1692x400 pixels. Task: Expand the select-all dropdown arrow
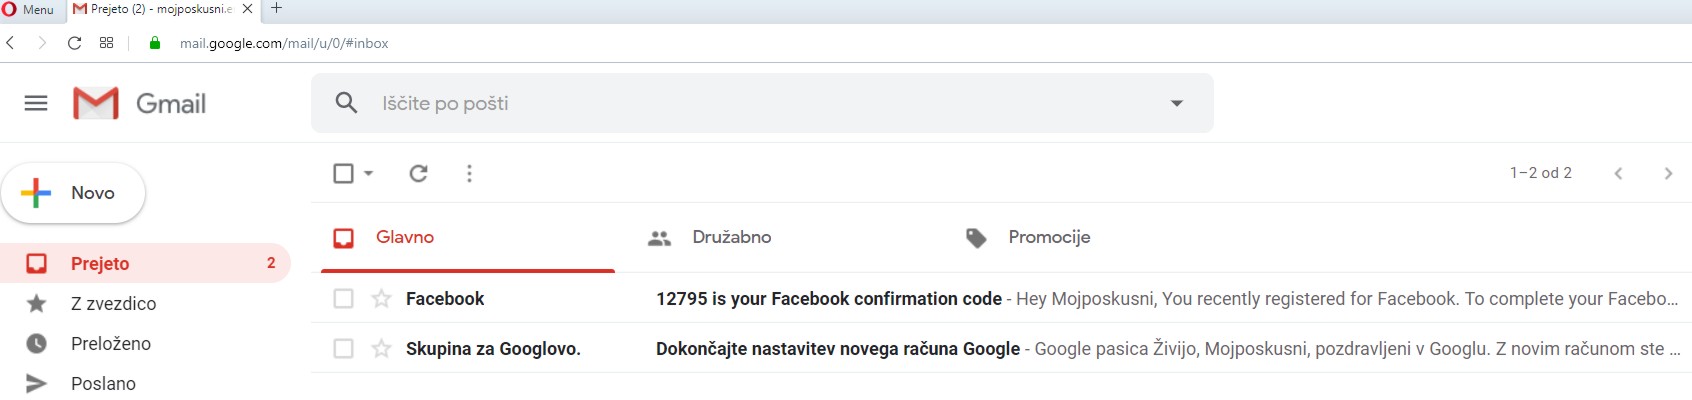tap(369, 173)
